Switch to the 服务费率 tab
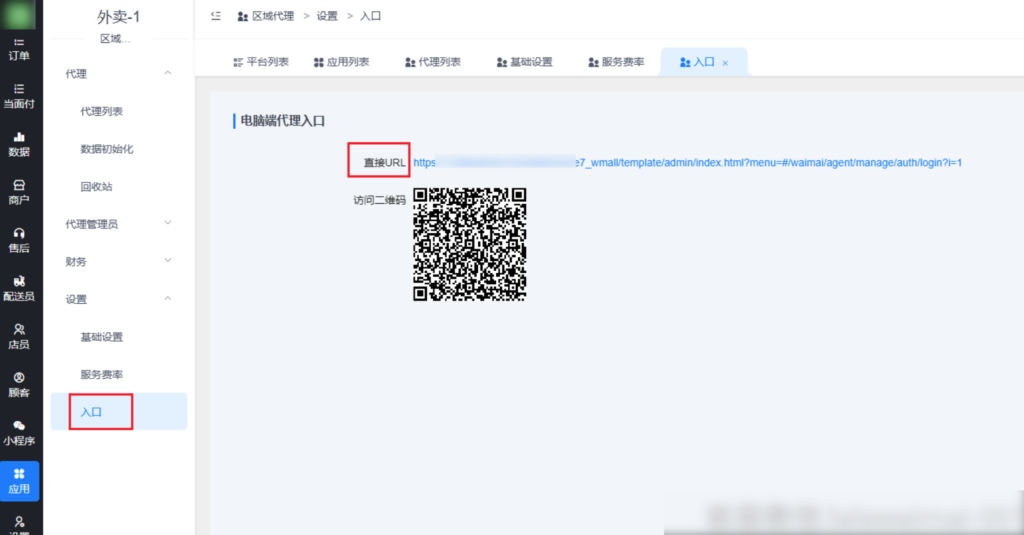Screen dimensions: 1024x535 point(616,62)
